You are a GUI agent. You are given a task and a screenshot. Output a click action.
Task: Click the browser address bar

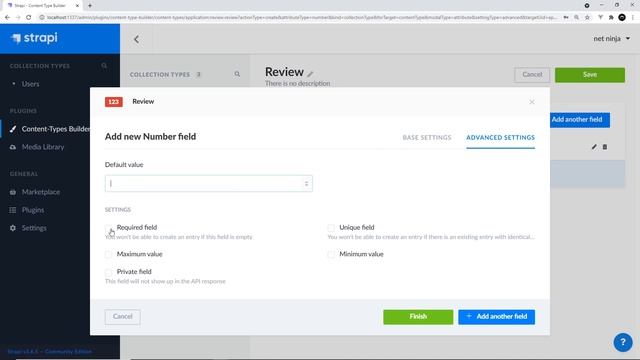tap(302, 18)
